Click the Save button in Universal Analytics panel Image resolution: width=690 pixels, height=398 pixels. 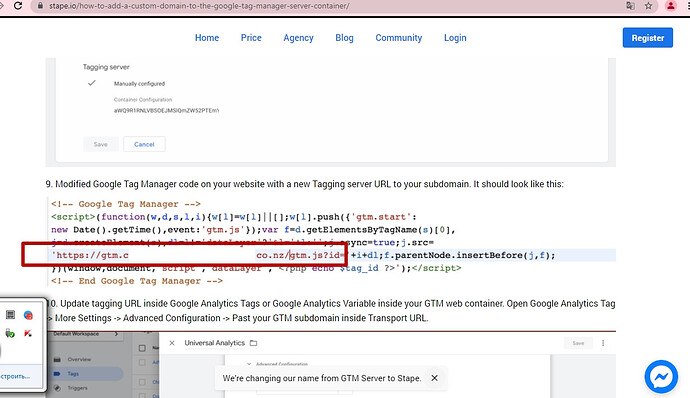[x=578, y=343]
